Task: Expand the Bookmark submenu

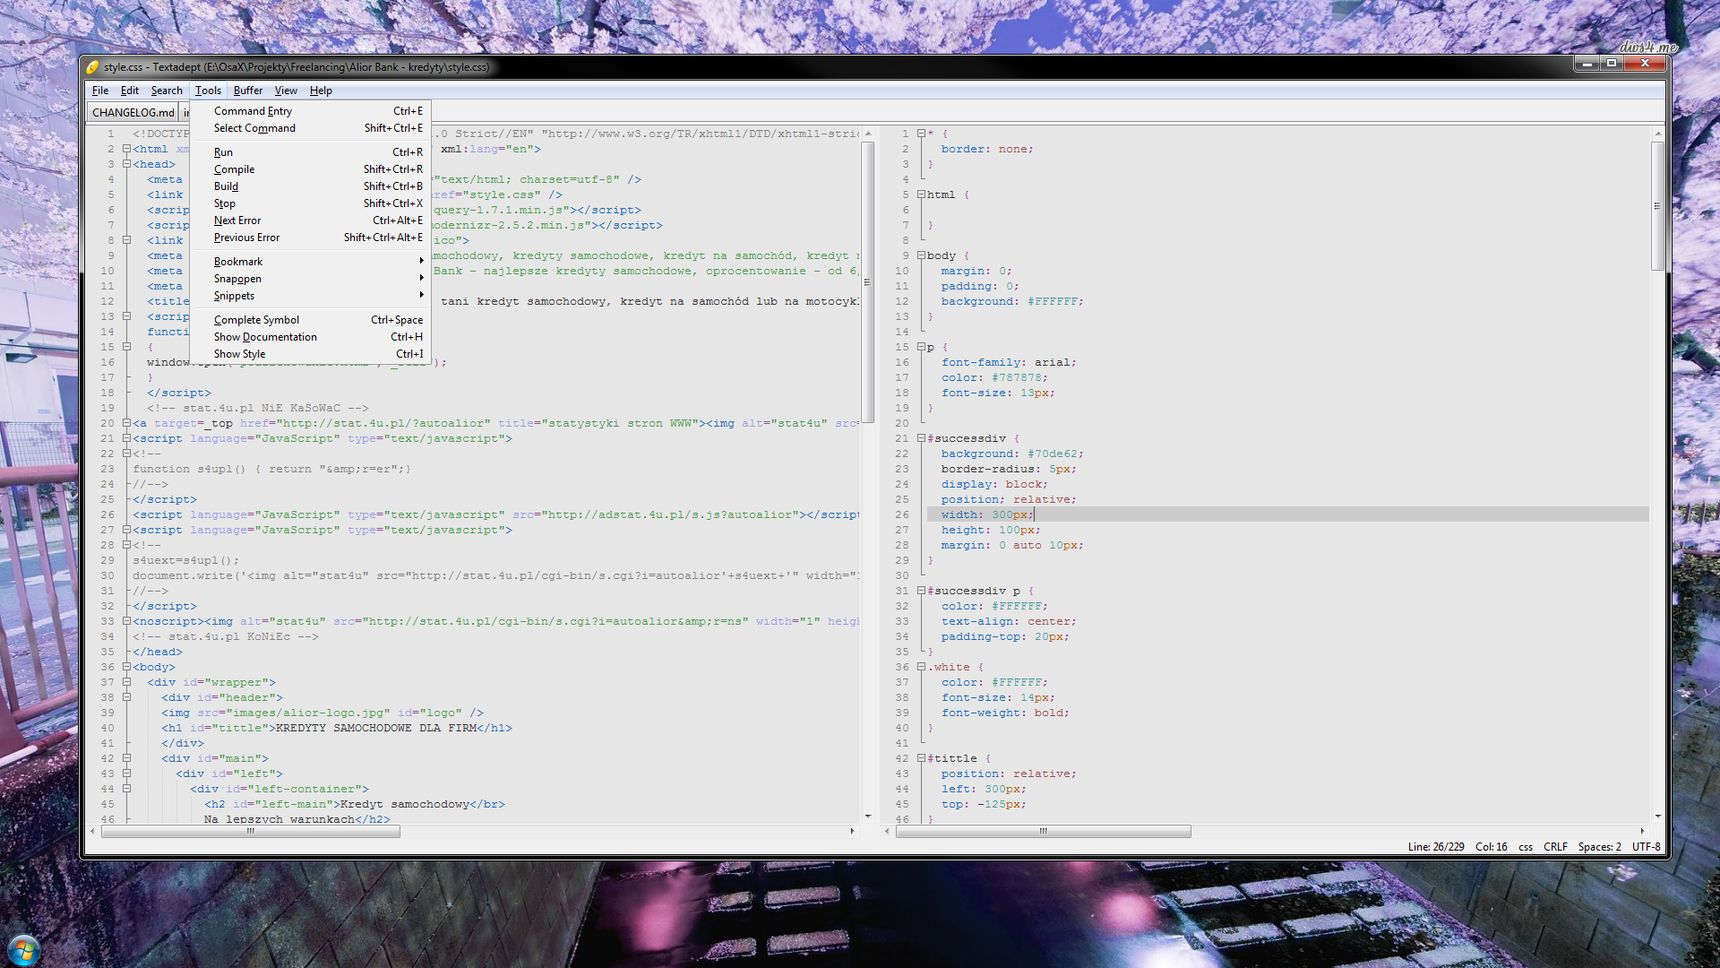Action: point(311,261)
